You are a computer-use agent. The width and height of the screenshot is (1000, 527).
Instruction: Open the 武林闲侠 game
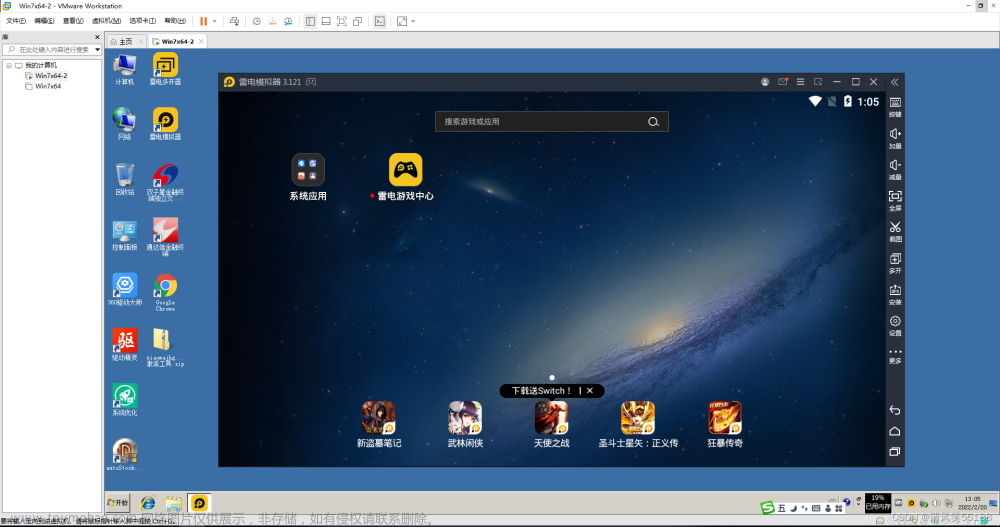465,424
